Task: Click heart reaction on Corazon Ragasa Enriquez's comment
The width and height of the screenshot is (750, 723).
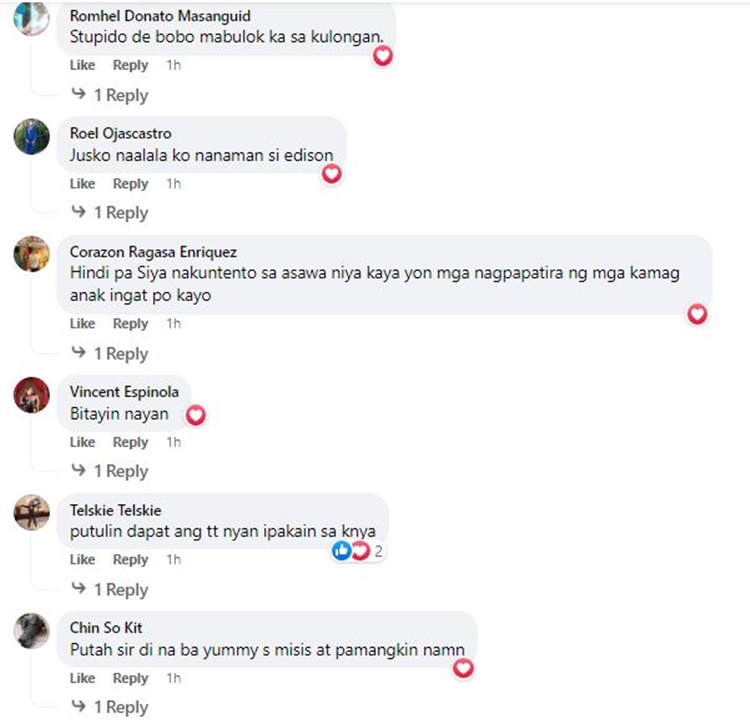Action: point(697,314)
